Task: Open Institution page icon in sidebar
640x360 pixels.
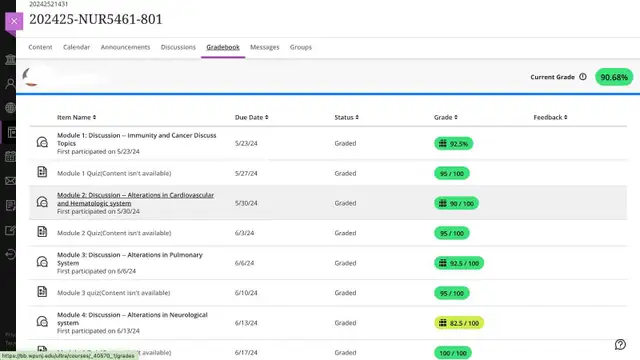Action: [x=10, y=60]
